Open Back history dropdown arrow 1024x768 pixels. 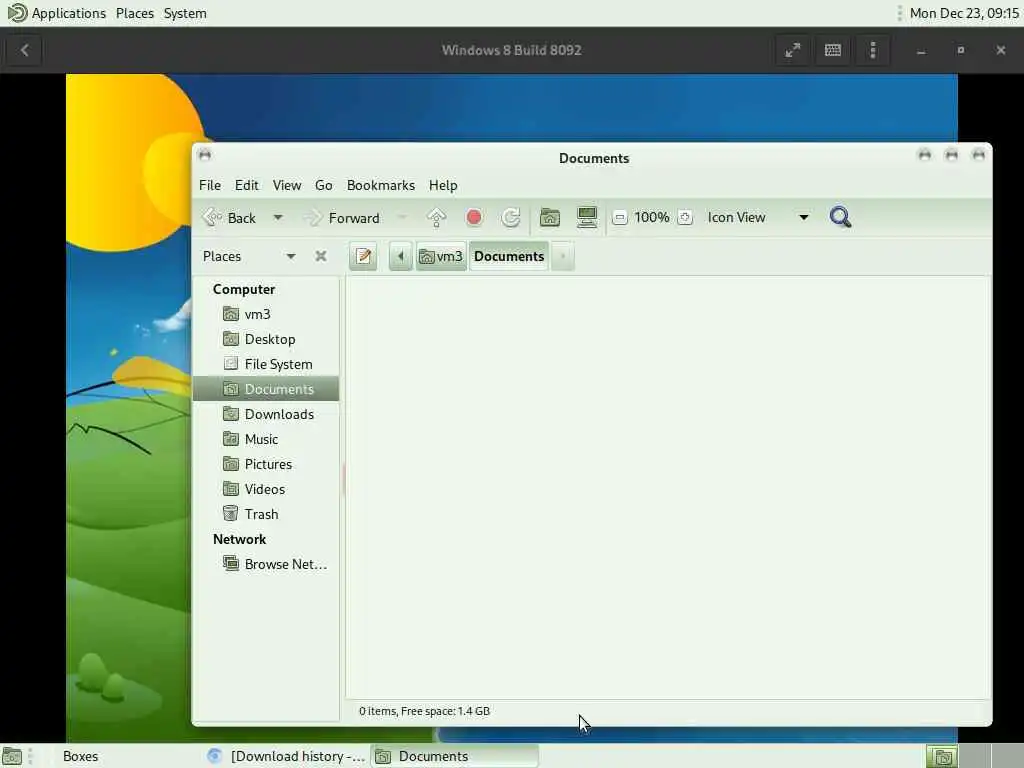tap(278, 217)
